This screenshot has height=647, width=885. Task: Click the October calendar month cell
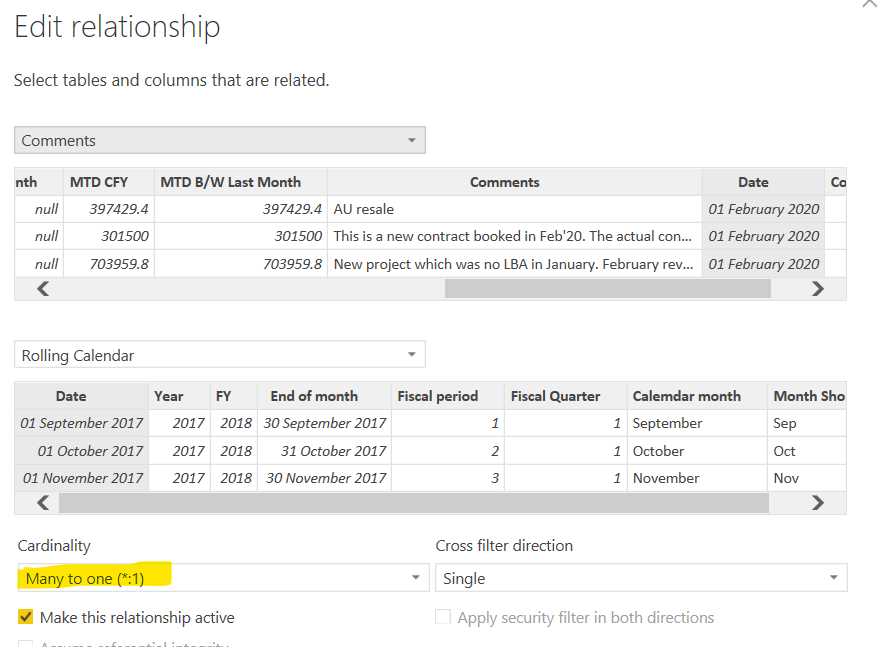(697, 451)
